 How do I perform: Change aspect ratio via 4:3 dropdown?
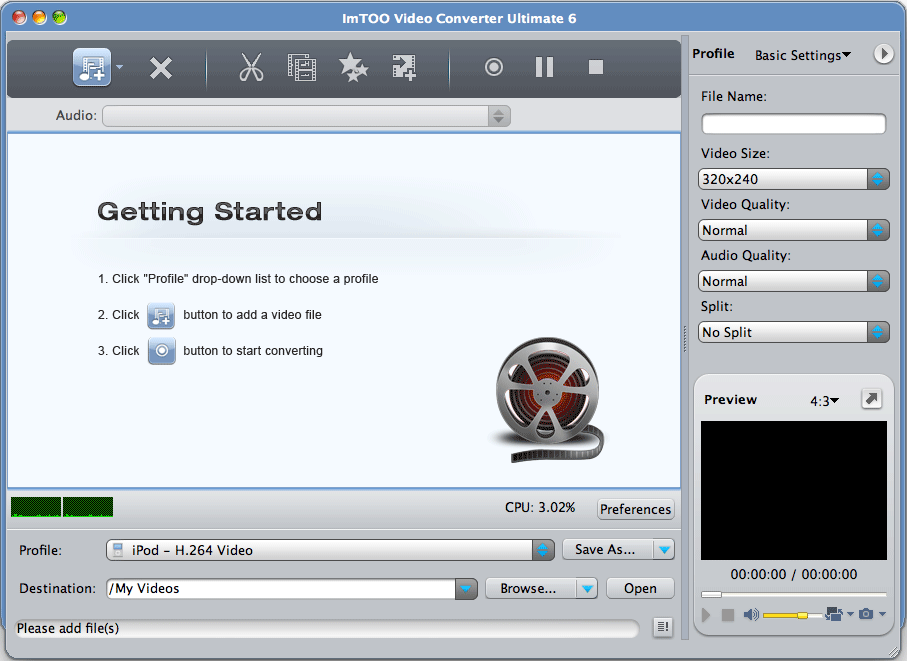point(823,400)
